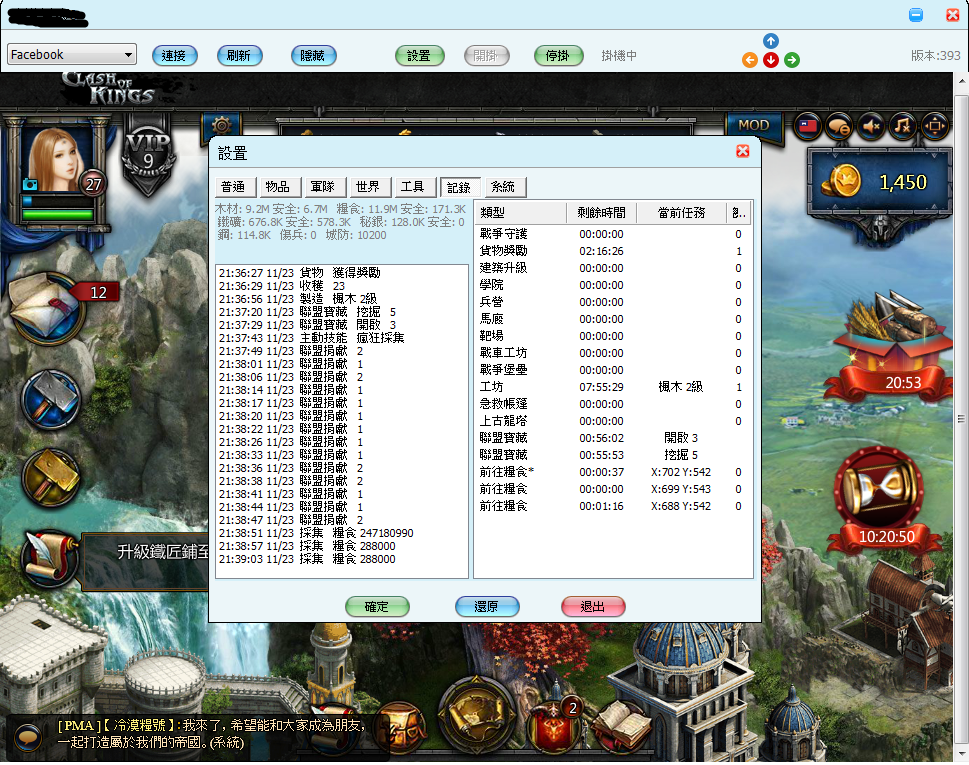The height and width of the screenshot is (765, 969).
Task: Open the open book icon
Action: coord(624,724)
